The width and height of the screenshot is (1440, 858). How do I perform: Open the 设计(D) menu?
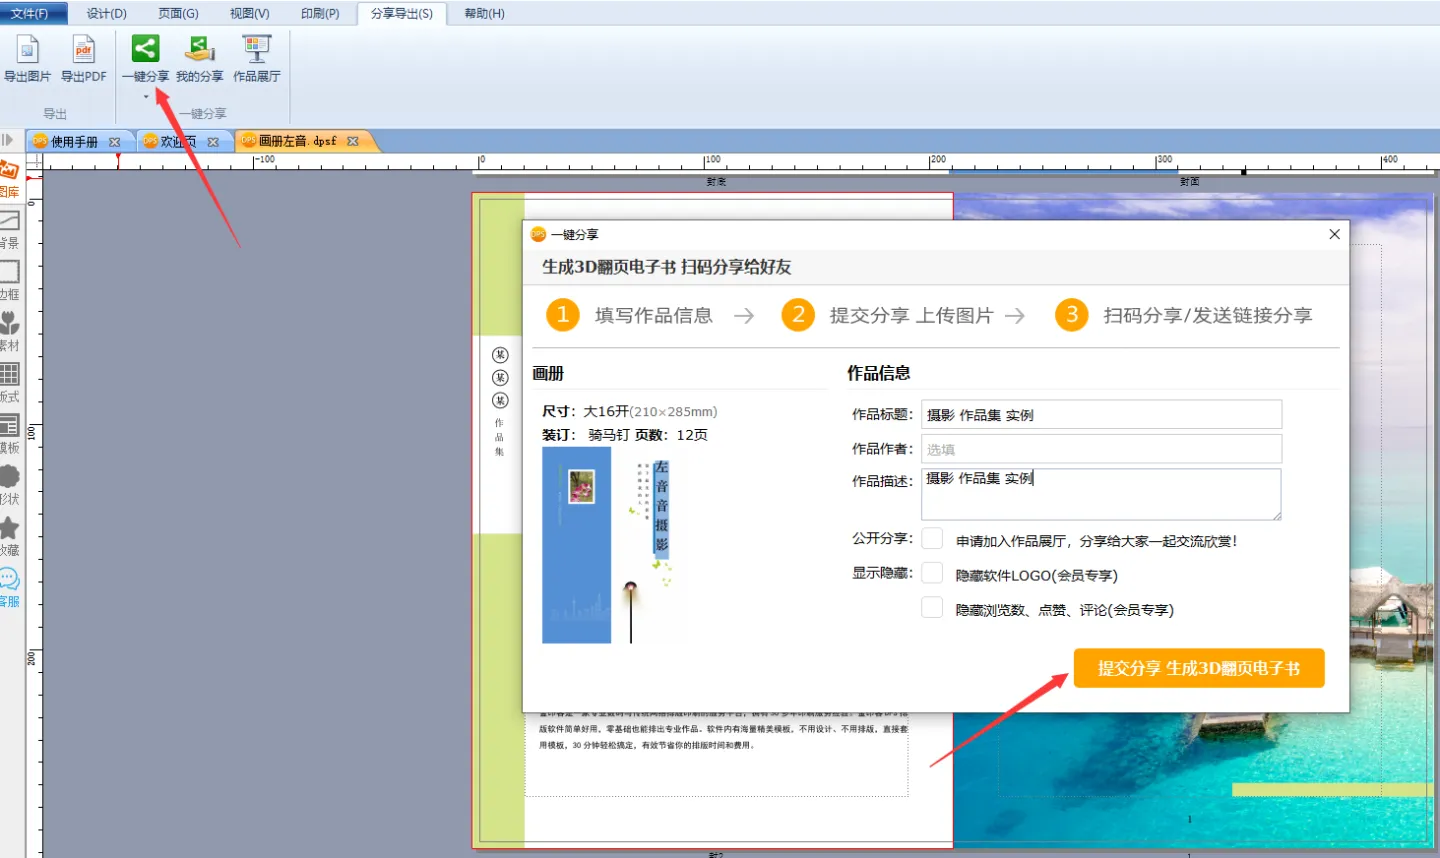point(106,13)
